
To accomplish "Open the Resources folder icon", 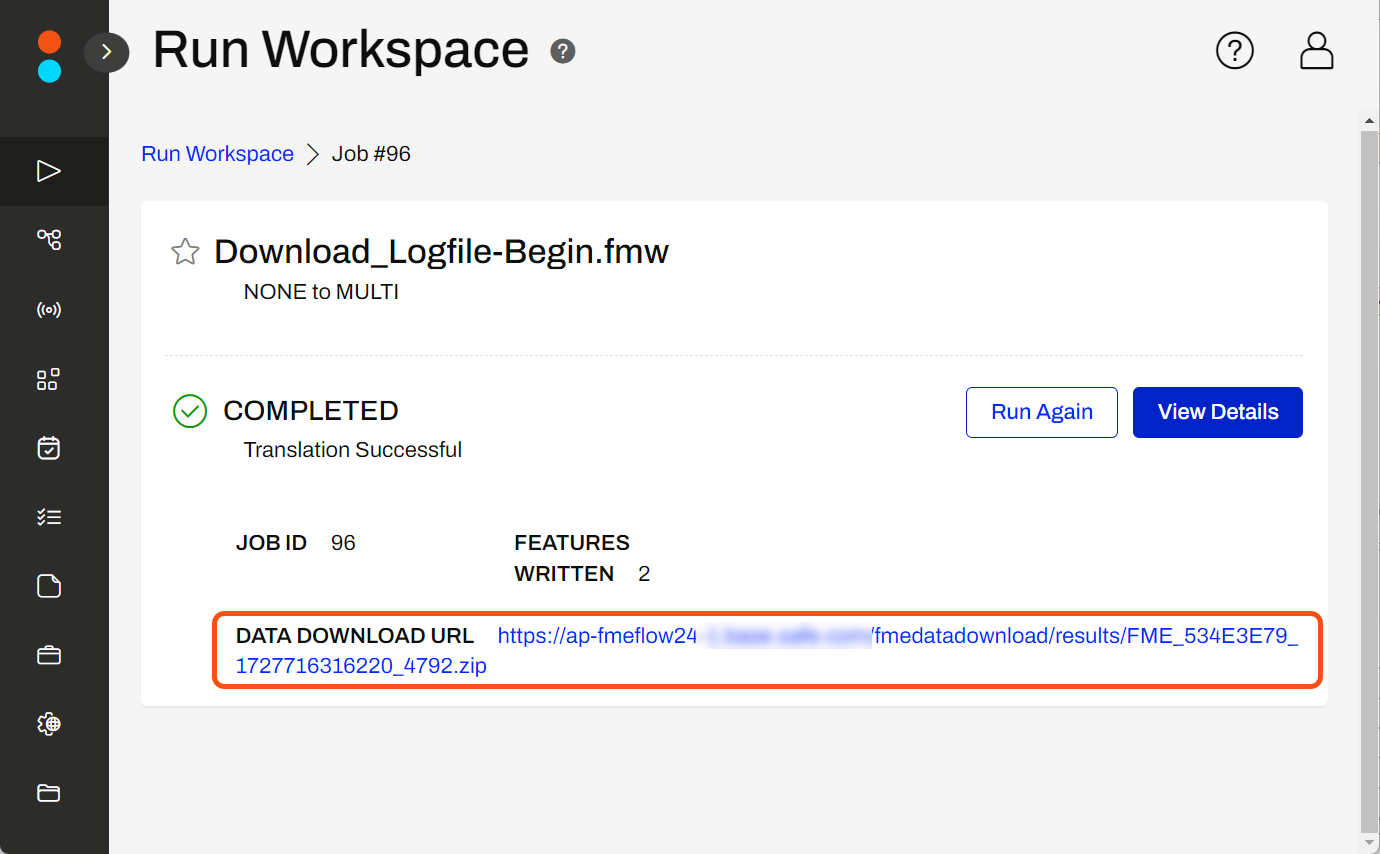I will [x=48, y=793].
